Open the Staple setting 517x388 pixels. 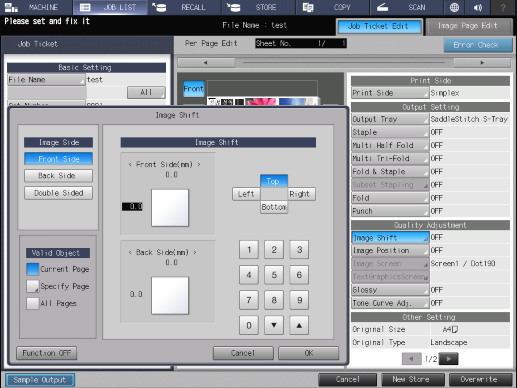coord(390,132)
